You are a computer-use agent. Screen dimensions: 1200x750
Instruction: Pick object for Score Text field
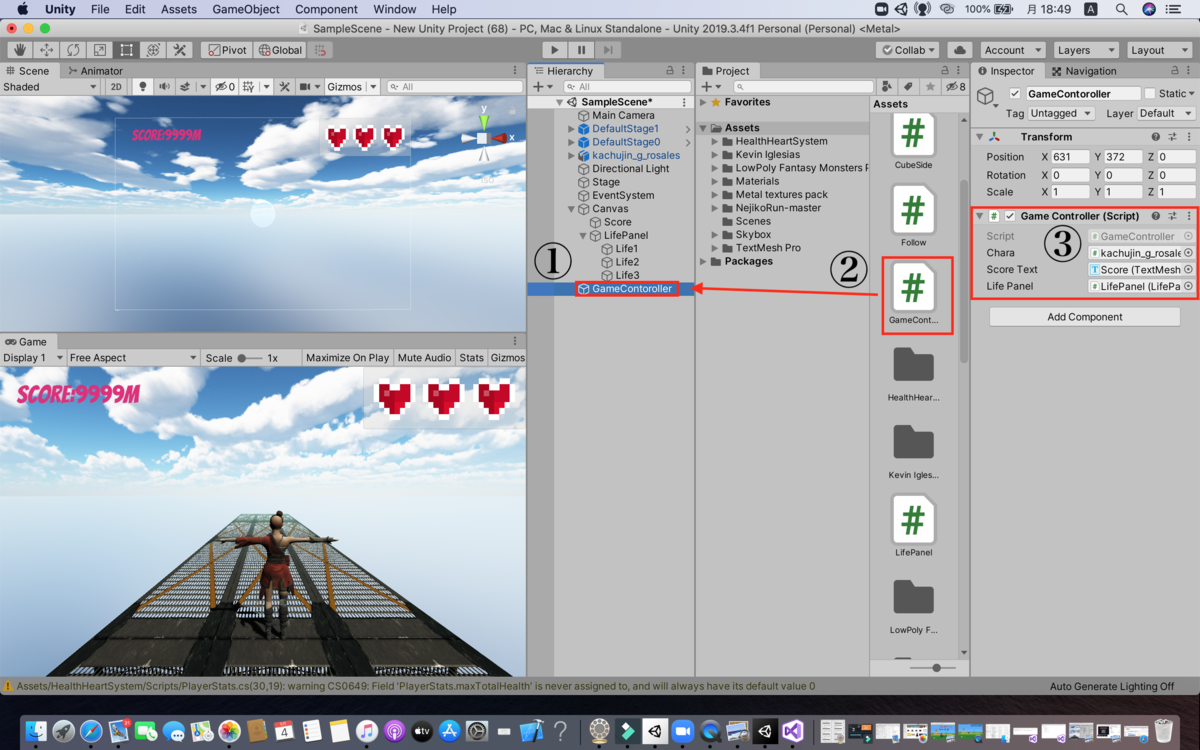pyautogui.click(x=1188, y=270)
